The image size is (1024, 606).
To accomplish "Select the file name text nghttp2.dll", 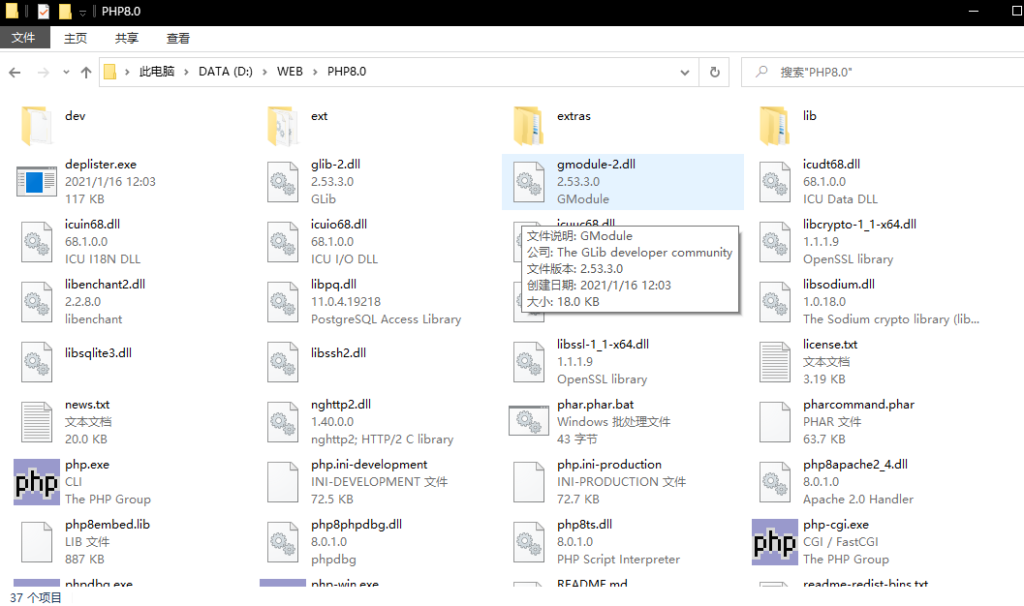I will coord(341,405).
